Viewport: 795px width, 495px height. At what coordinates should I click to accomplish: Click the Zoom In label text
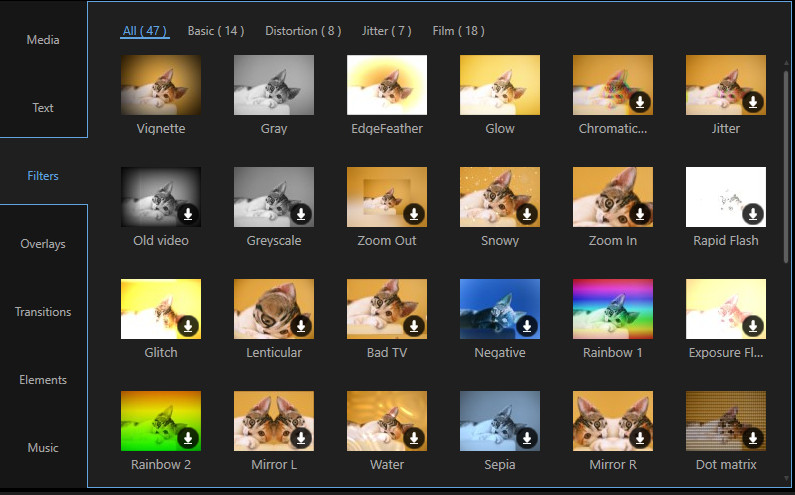click(613, 240)
